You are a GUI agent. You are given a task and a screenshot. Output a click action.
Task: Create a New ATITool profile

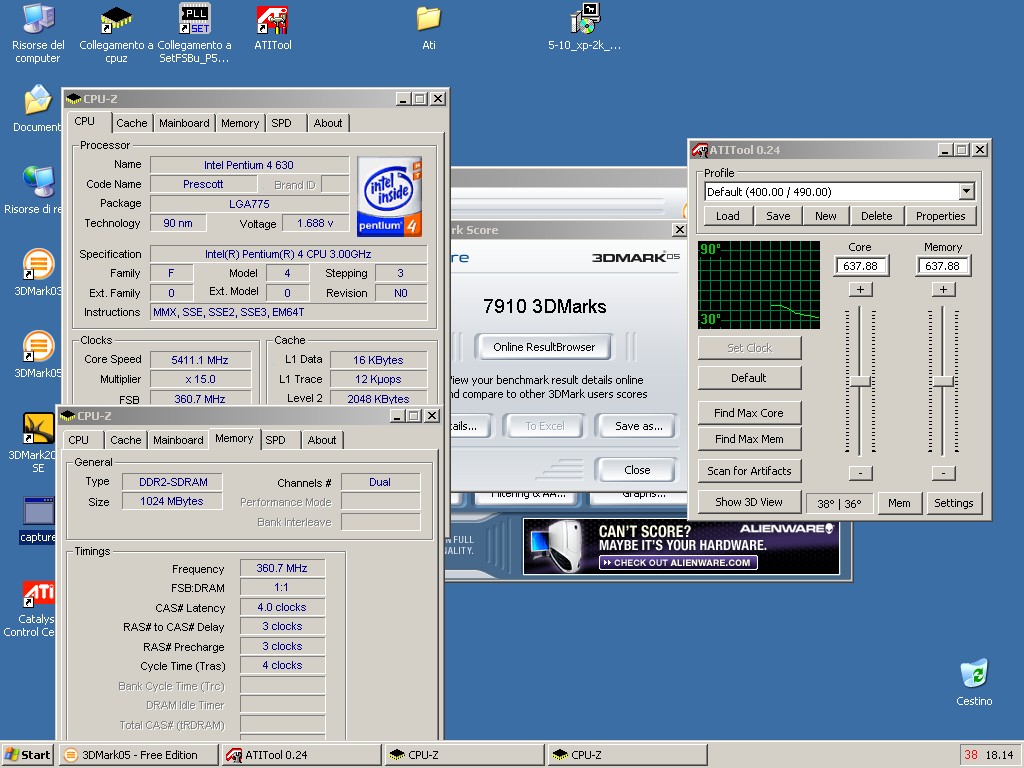(x=825, y=216)
